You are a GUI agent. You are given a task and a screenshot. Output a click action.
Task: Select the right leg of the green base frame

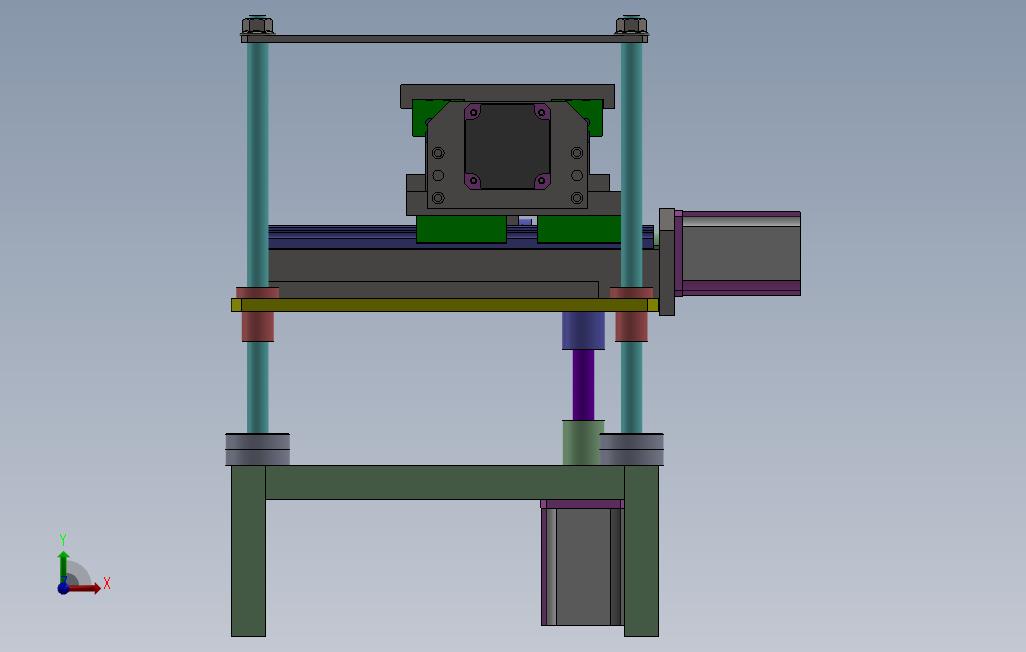(x=641, y=551)
